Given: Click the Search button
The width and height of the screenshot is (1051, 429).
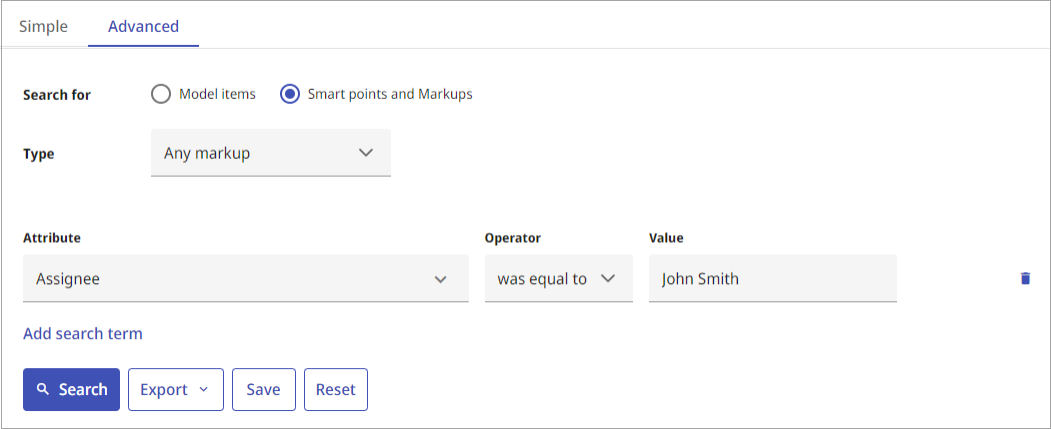Looking at the screenshot, I should point(71,389).
